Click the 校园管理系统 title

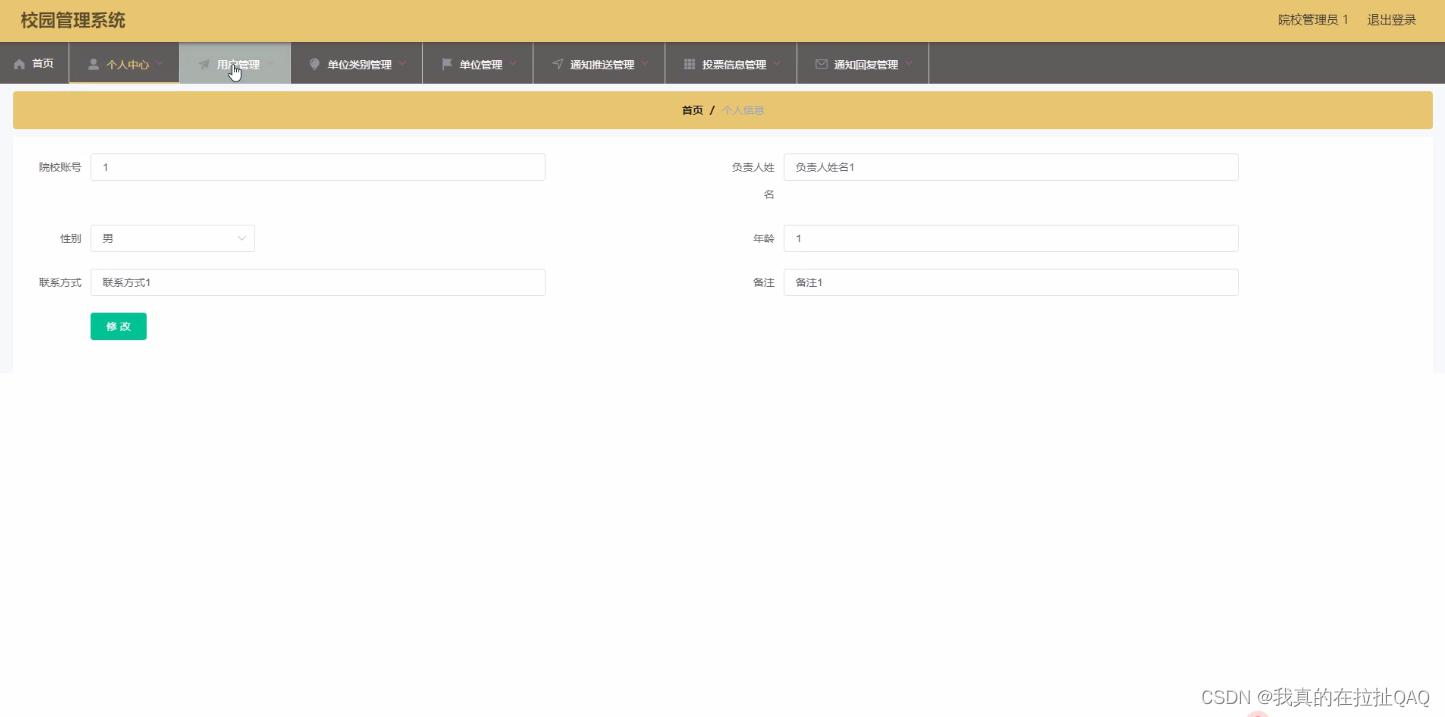click(x=73, y=20)
